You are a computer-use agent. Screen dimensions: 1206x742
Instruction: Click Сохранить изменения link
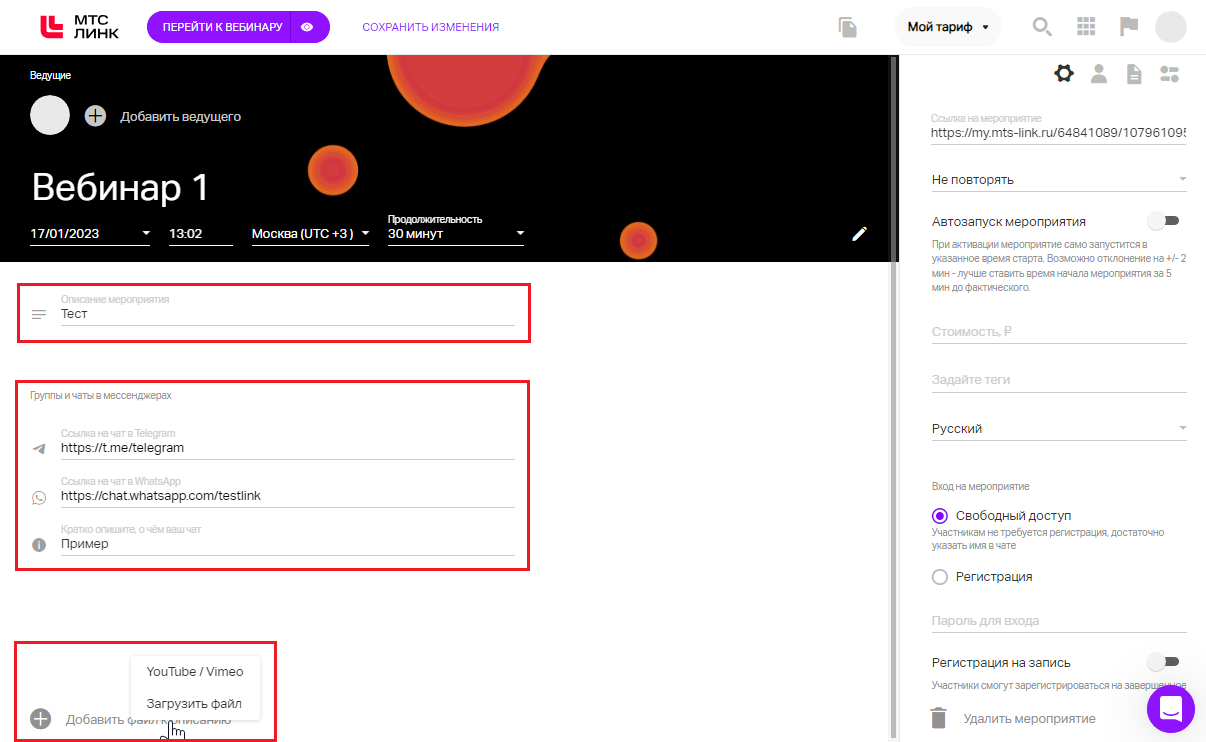tap(431, 27)
